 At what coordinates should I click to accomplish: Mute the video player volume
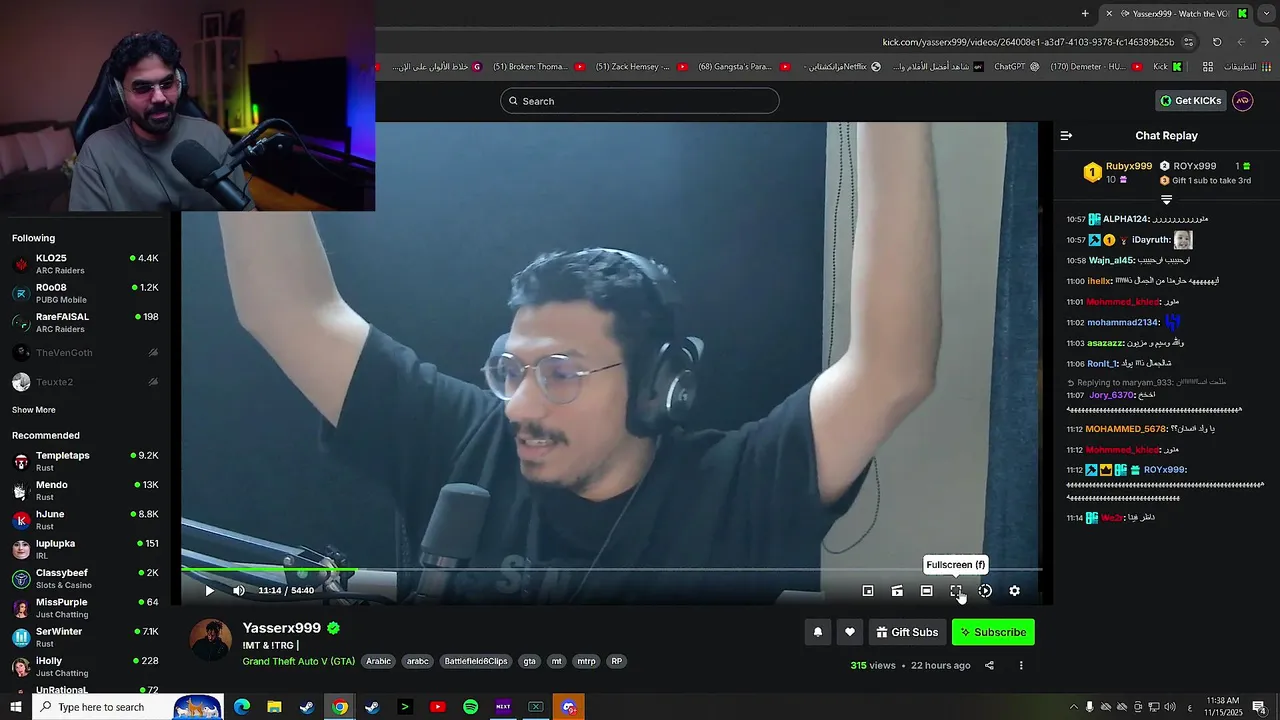[238, 591]
